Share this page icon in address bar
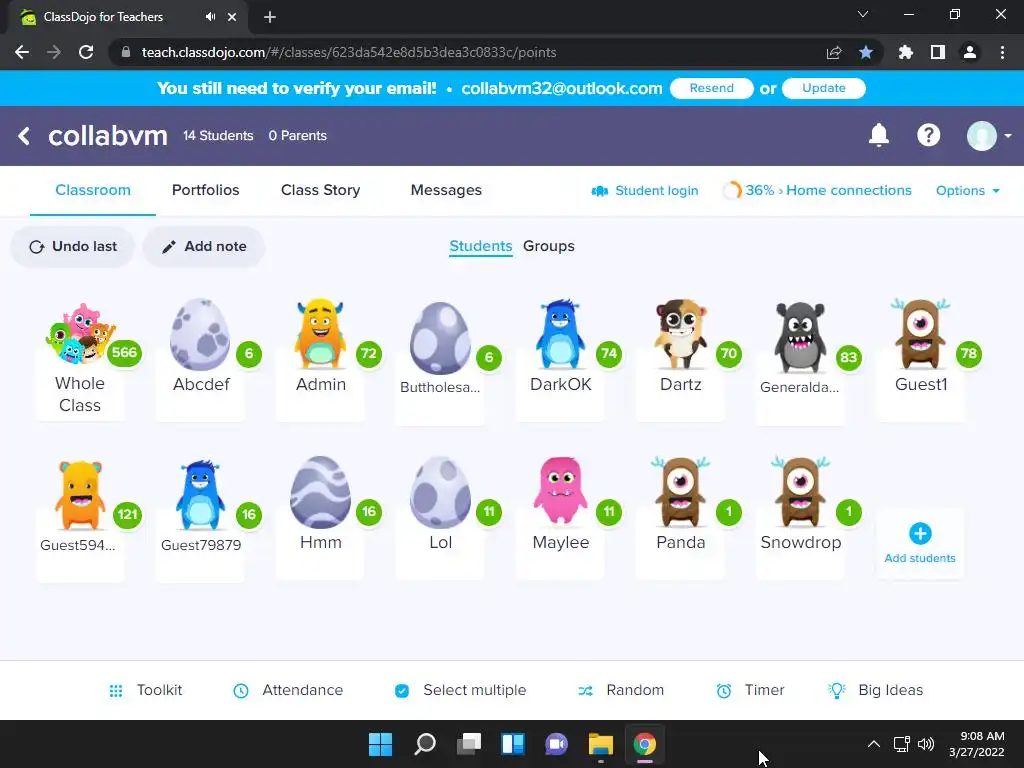The width and height of the screenshot is (1024, 768). tap(834, 52)
